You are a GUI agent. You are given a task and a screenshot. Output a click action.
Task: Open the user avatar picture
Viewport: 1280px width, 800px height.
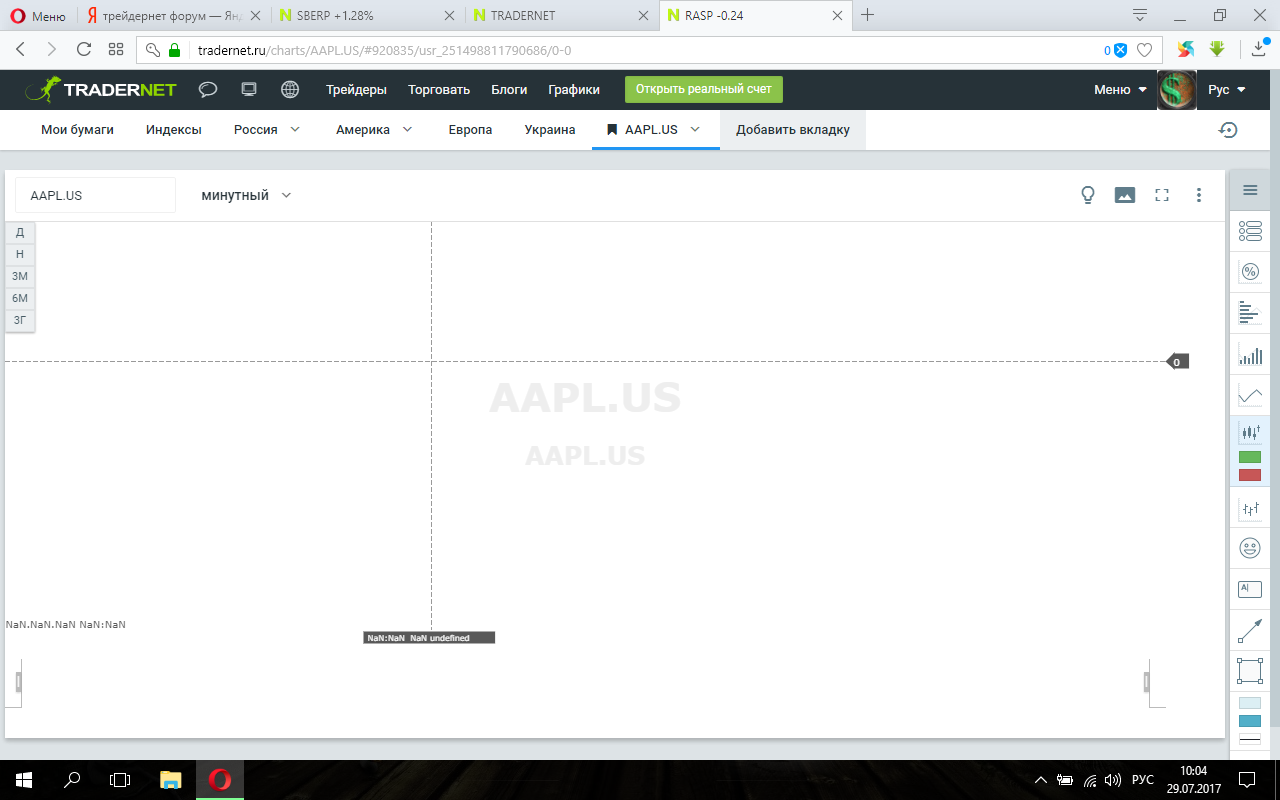(x=1177, y=89)
